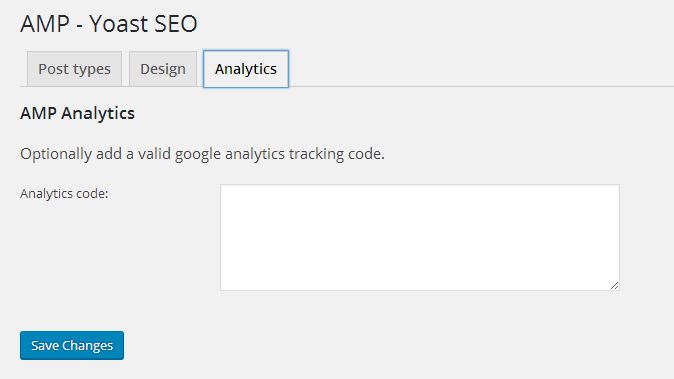Open the Design tab
Viewport: 674px width, 379px height.
[163, 69]
